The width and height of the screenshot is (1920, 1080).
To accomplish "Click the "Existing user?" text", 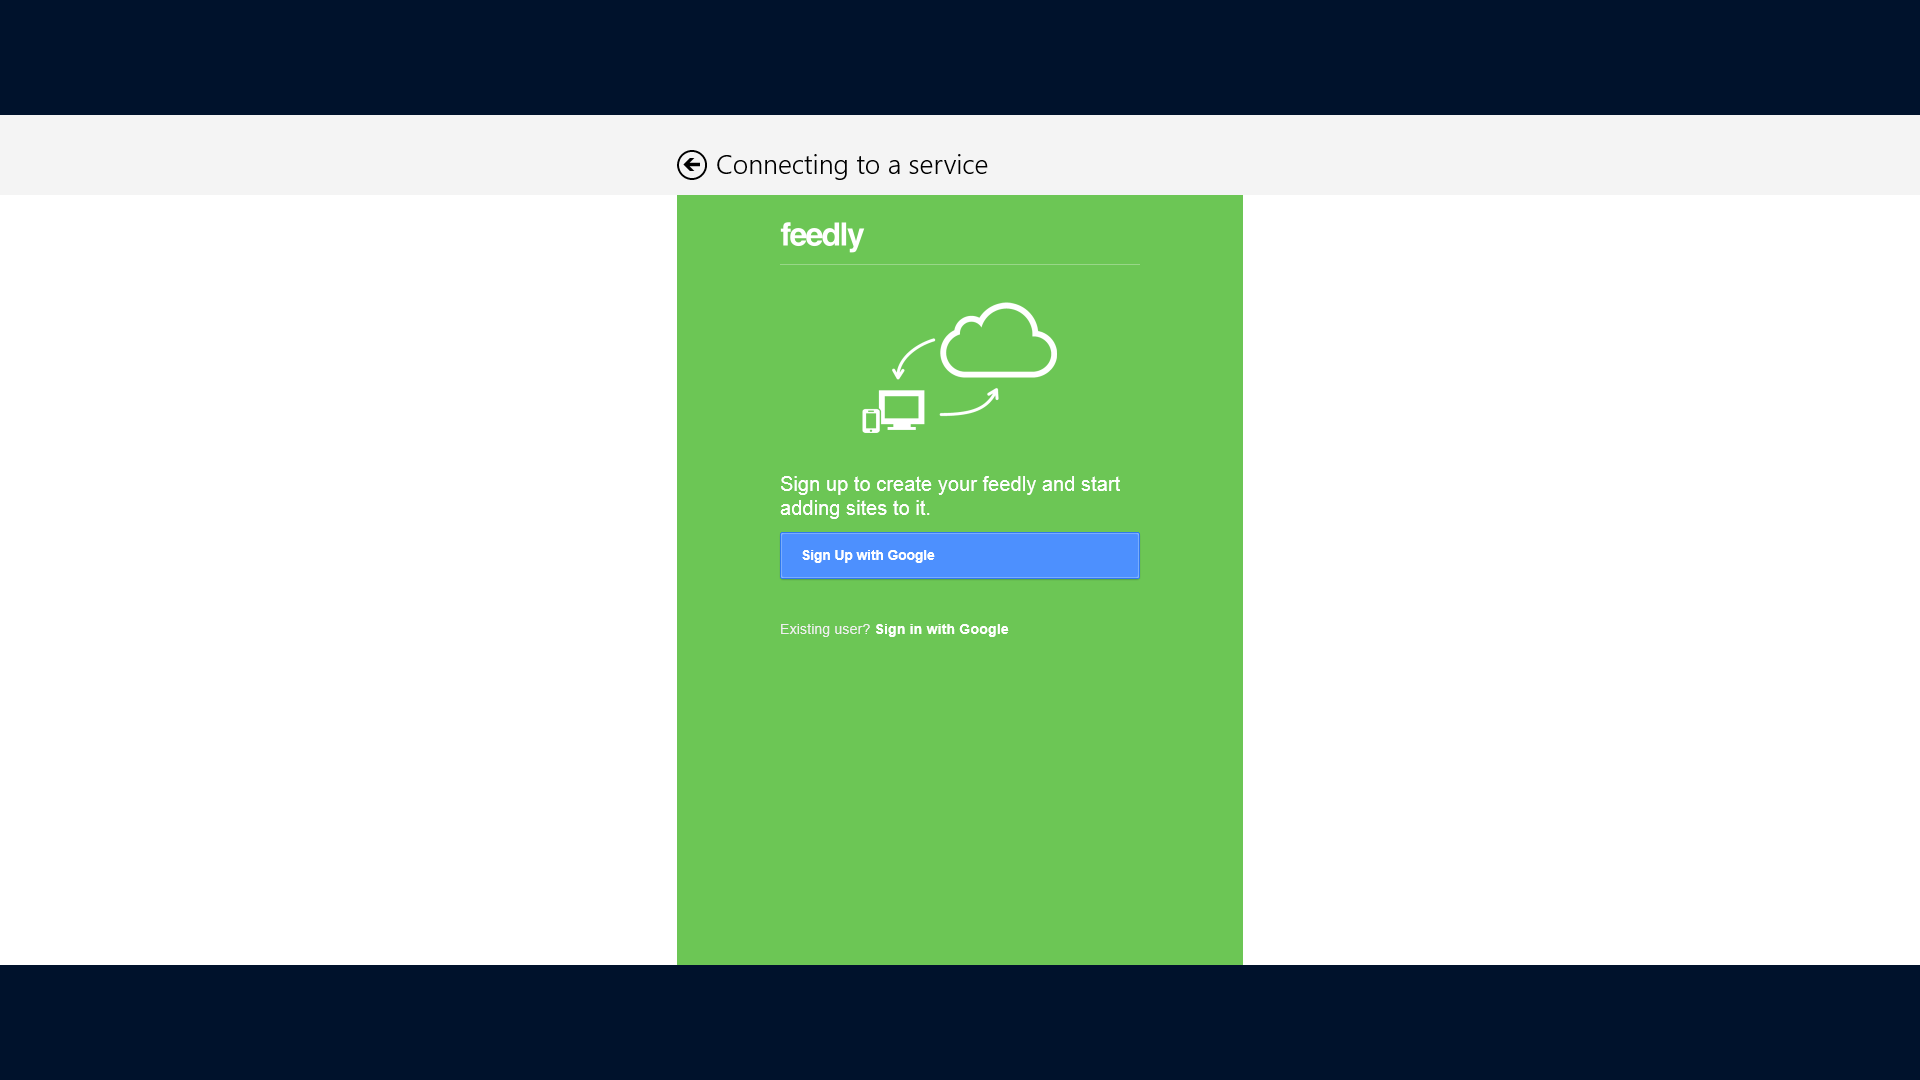I will [x=825, y=629].
